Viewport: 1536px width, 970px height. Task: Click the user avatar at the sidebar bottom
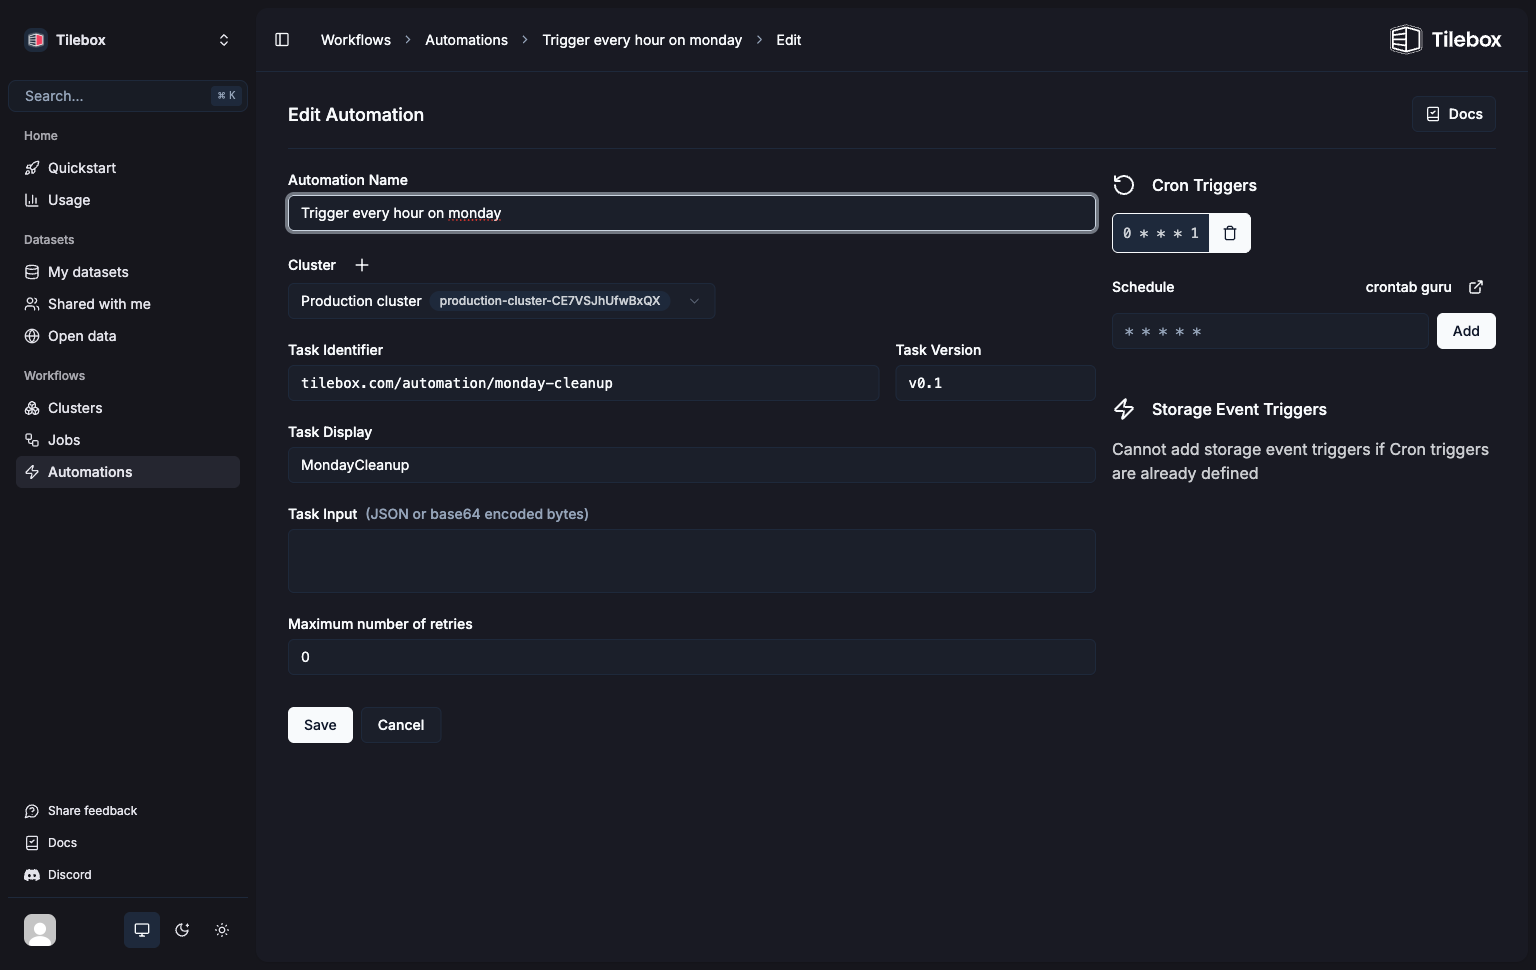(40, 930)
